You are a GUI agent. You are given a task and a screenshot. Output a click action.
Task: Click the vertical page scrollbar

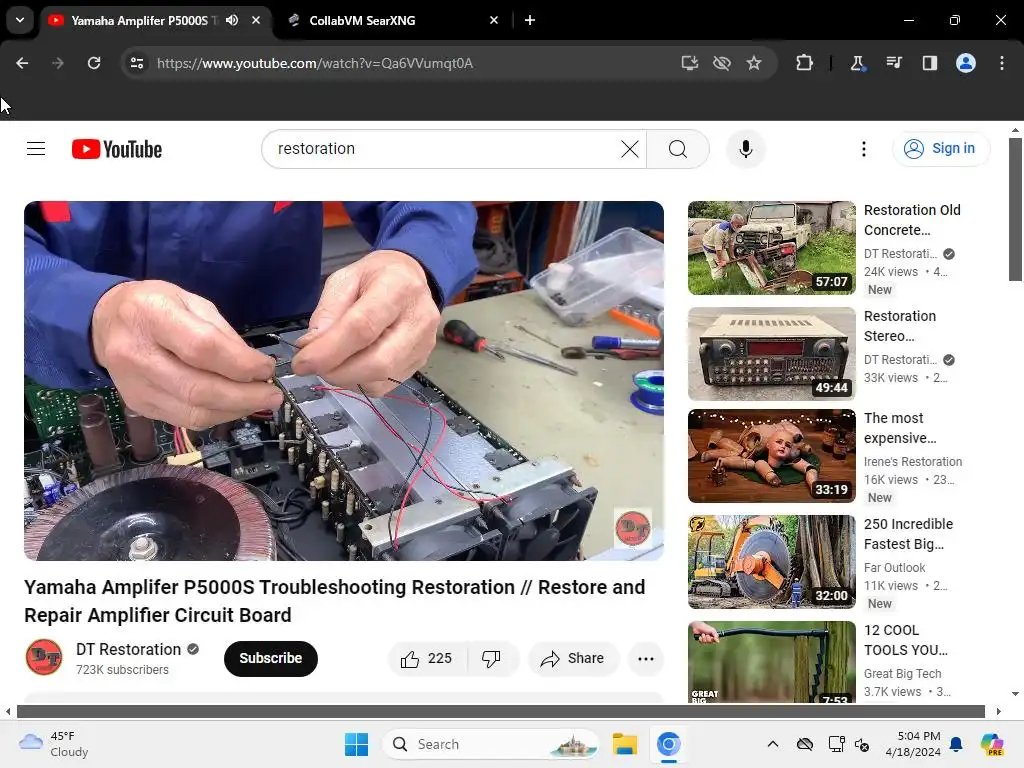1015,209
